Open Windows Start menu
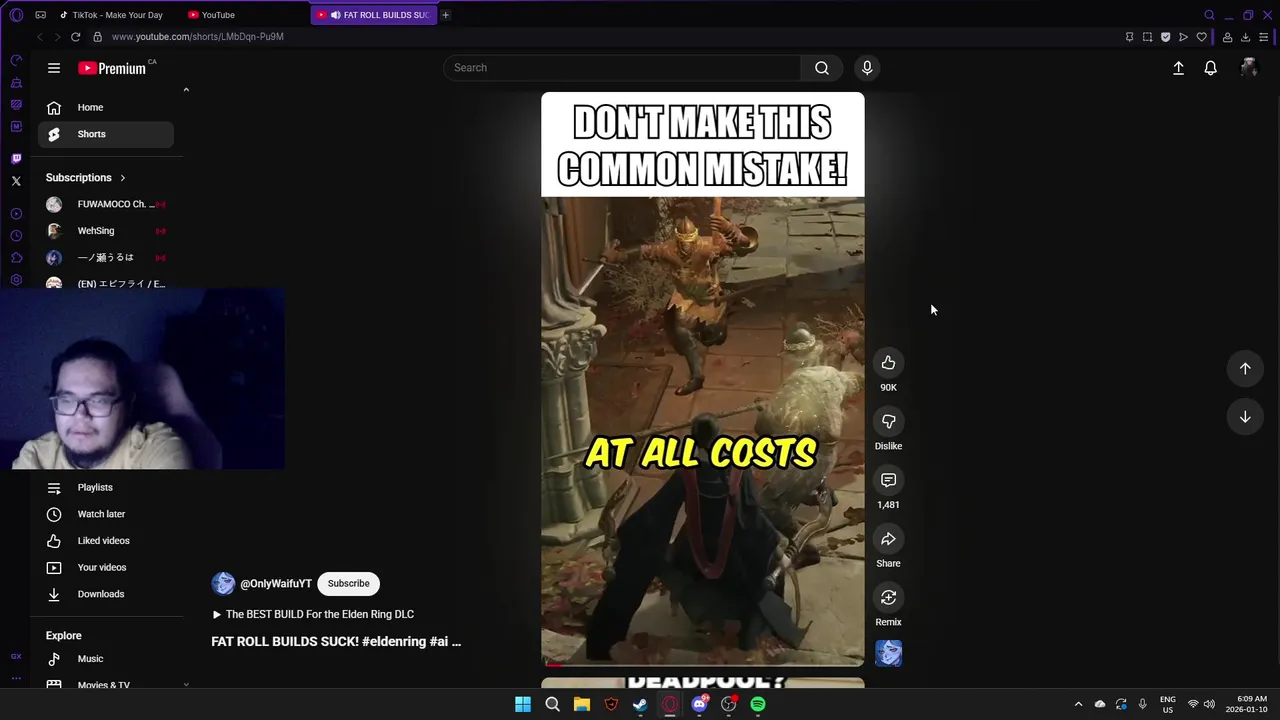The image size is (1280, 720). pos(523,704)
